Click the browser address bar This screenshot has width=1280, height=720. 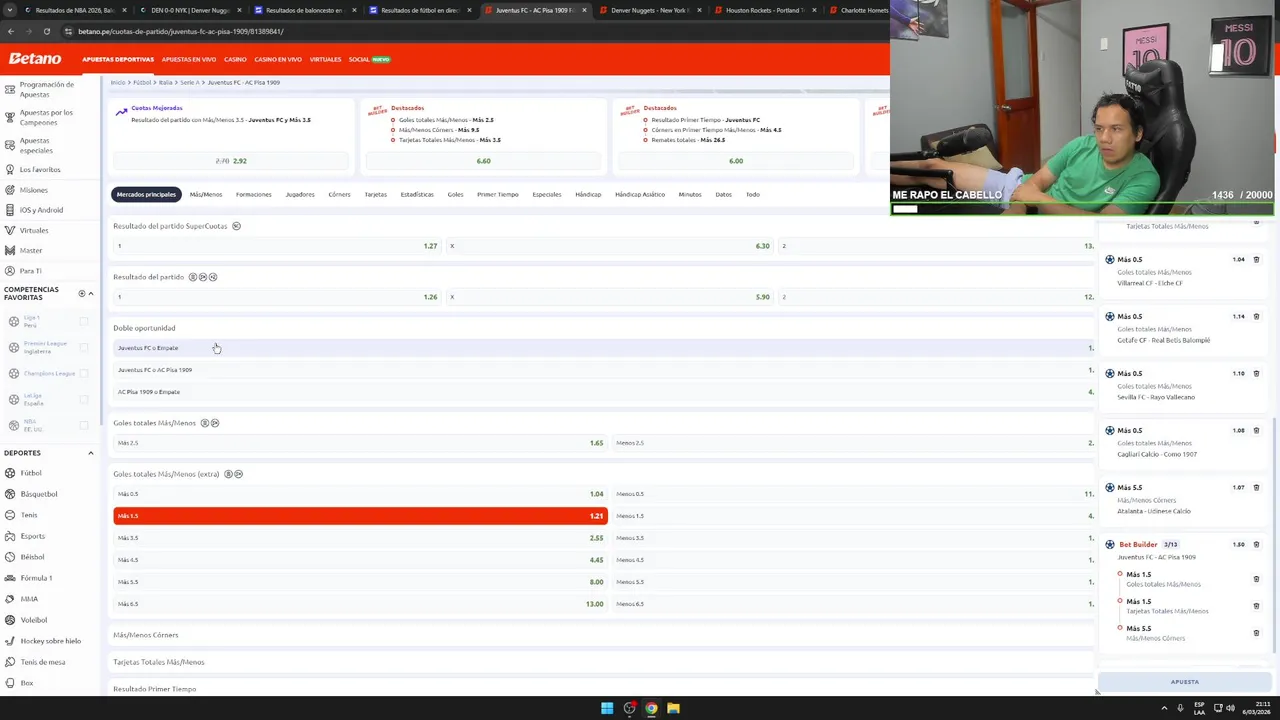tap(470, 31)
